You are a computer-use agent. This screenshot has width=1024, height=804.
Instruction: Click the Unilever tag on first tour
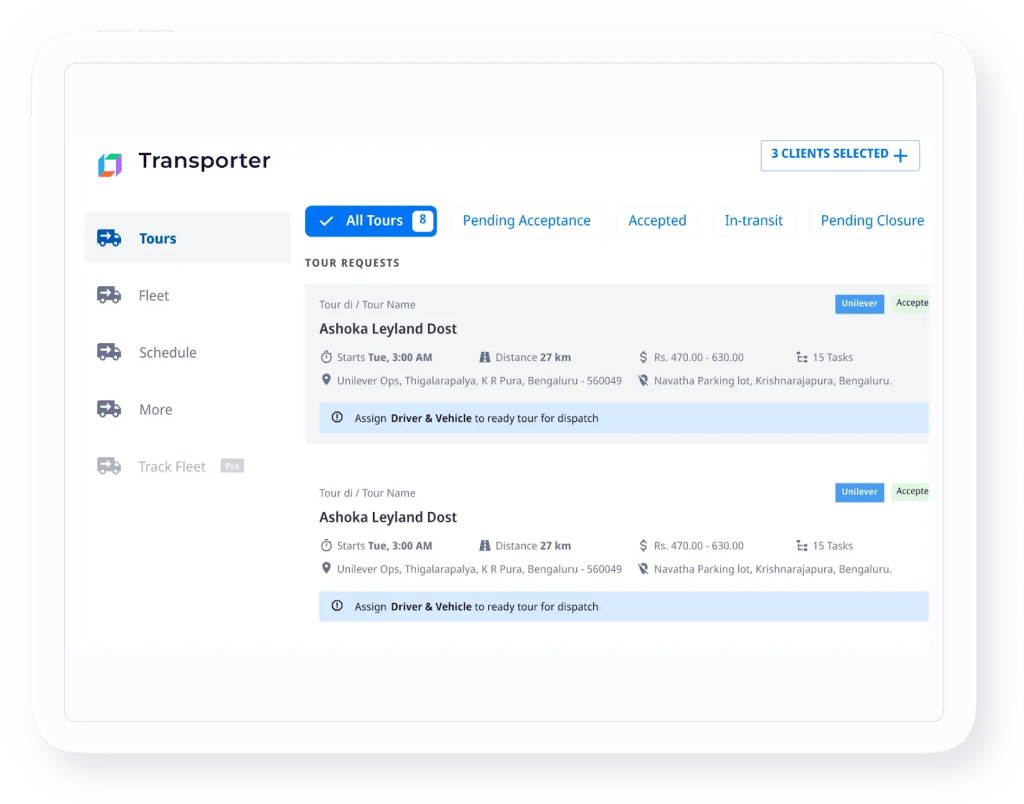click(x=859, y=304)
